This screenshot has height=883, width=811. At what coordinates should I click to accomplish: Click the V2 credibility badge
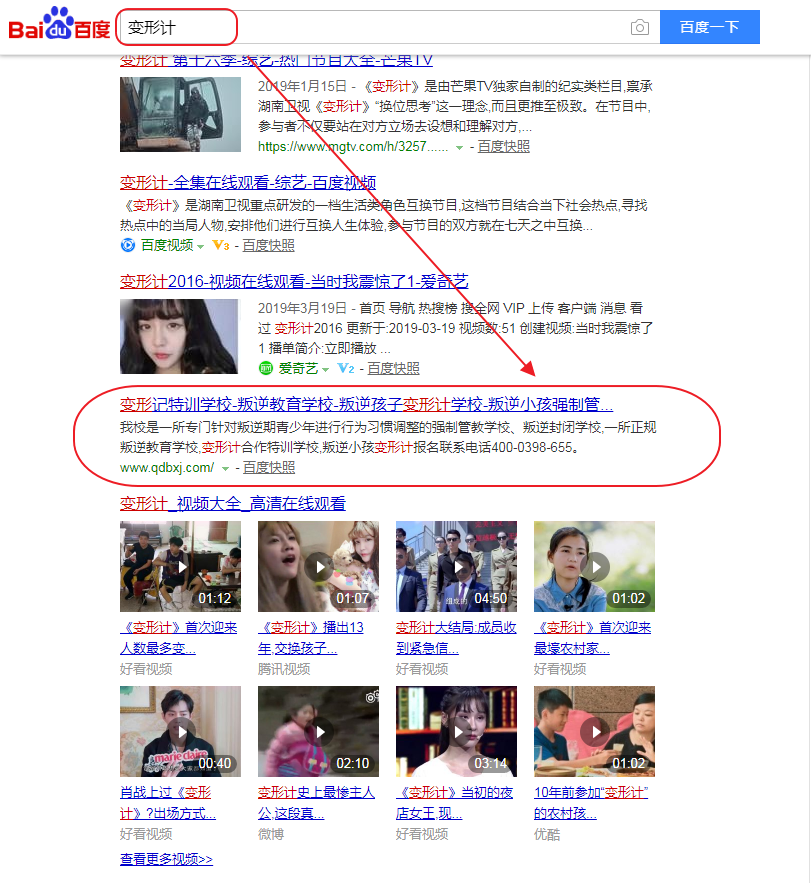pyautogui.click(x=346, y=369)
